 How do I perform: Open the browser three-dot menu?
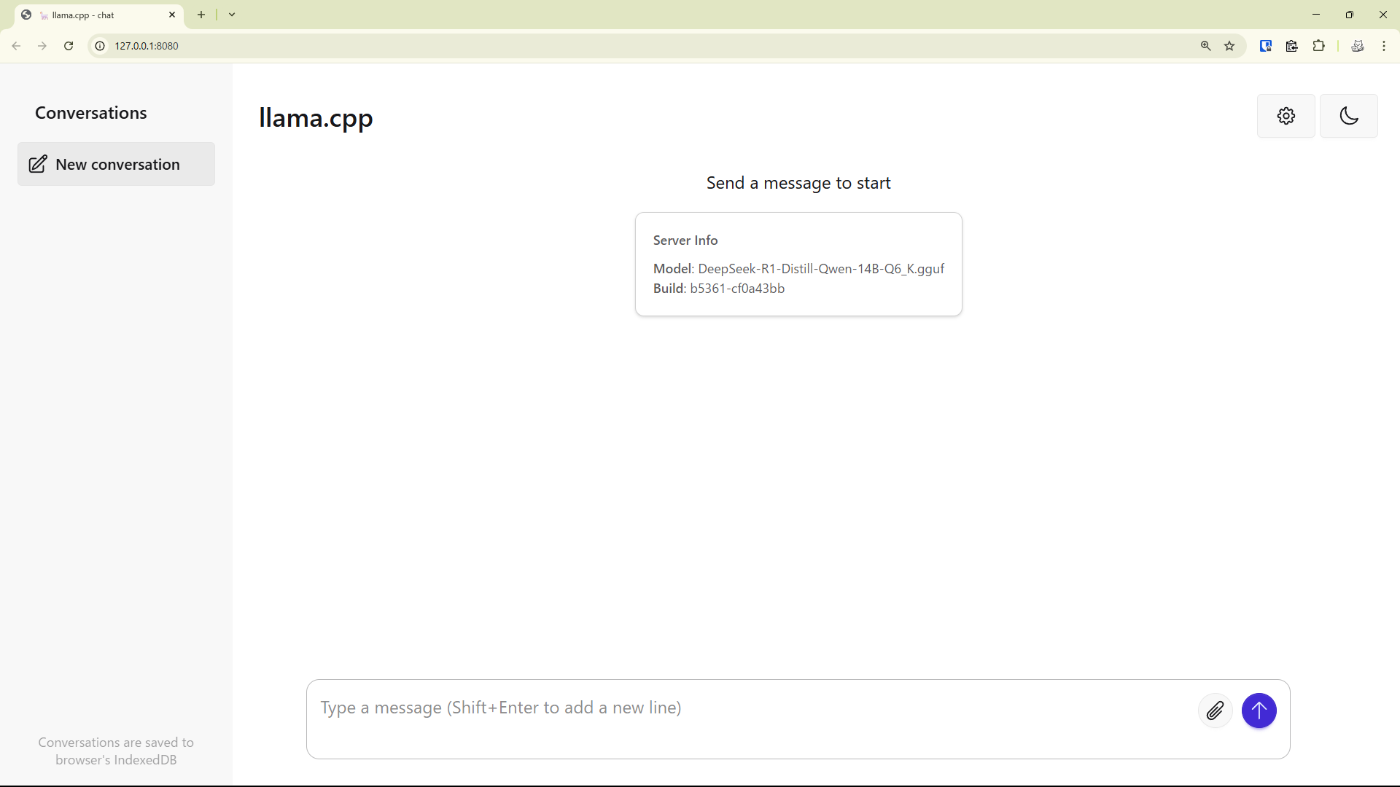point(1384,46)
